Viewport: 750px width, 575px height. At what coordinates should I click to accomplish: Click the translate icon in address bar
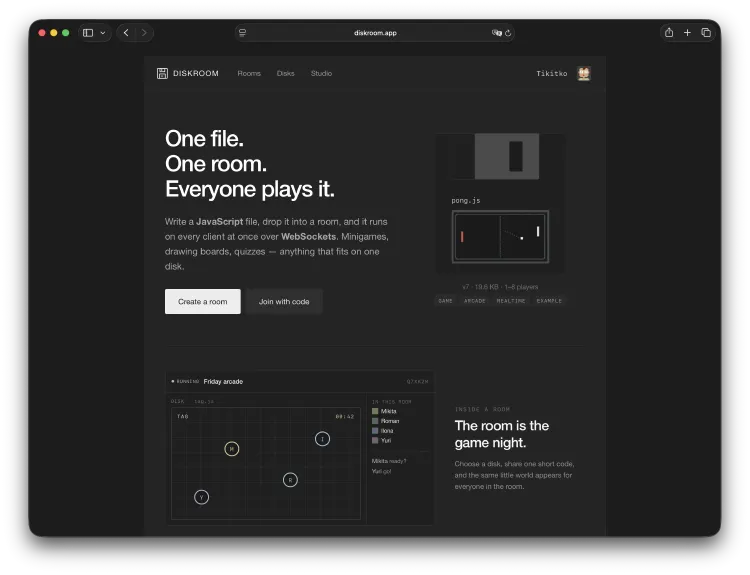point(496,33)
